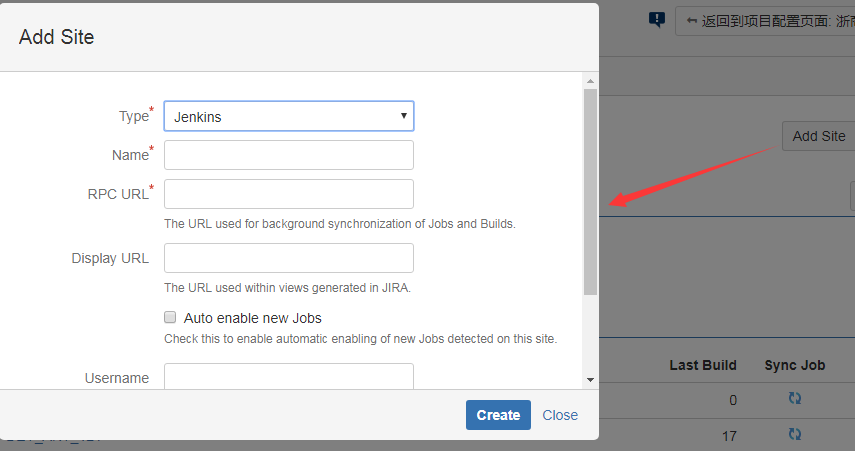Click sync icon in row with 17 builds
855x451 pixels.
click(794, 434)
